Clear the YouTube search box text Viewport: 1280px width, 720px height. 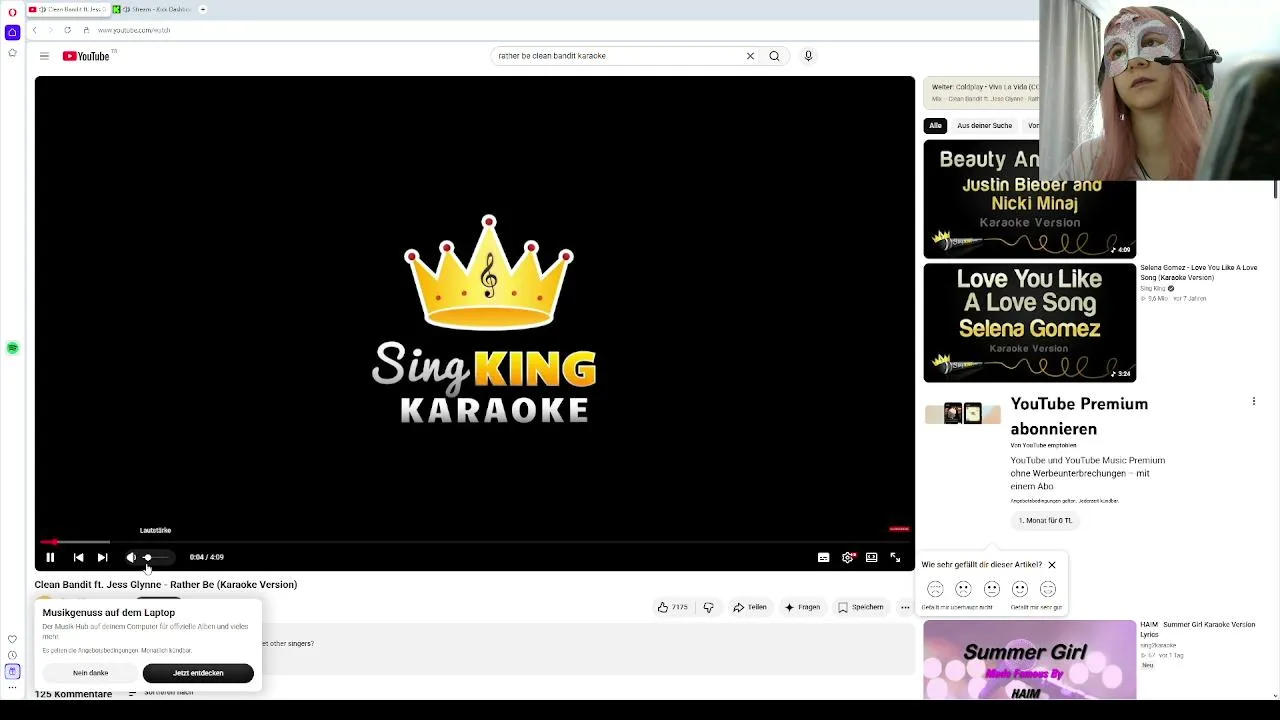coord(750,56)
